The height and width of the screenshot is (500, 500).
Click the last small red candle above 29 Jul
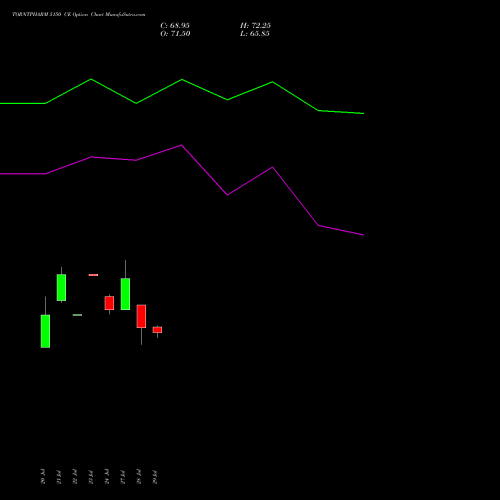tap(157, 330)
